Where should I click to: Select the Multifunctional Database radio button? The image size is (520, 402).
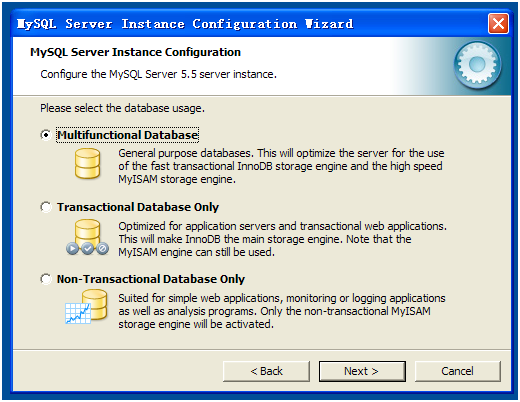[x=46, y=135]
